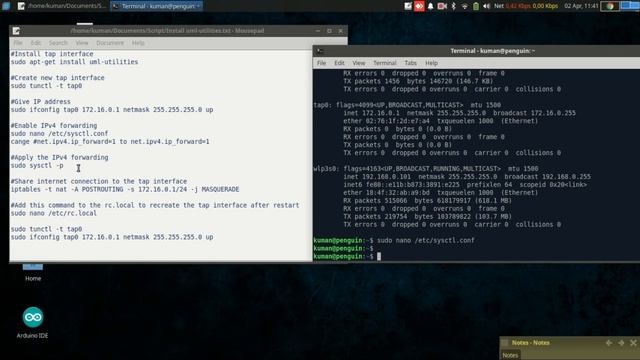Click the line 'sudo nano /etc/rc.local'

[54, 213]
